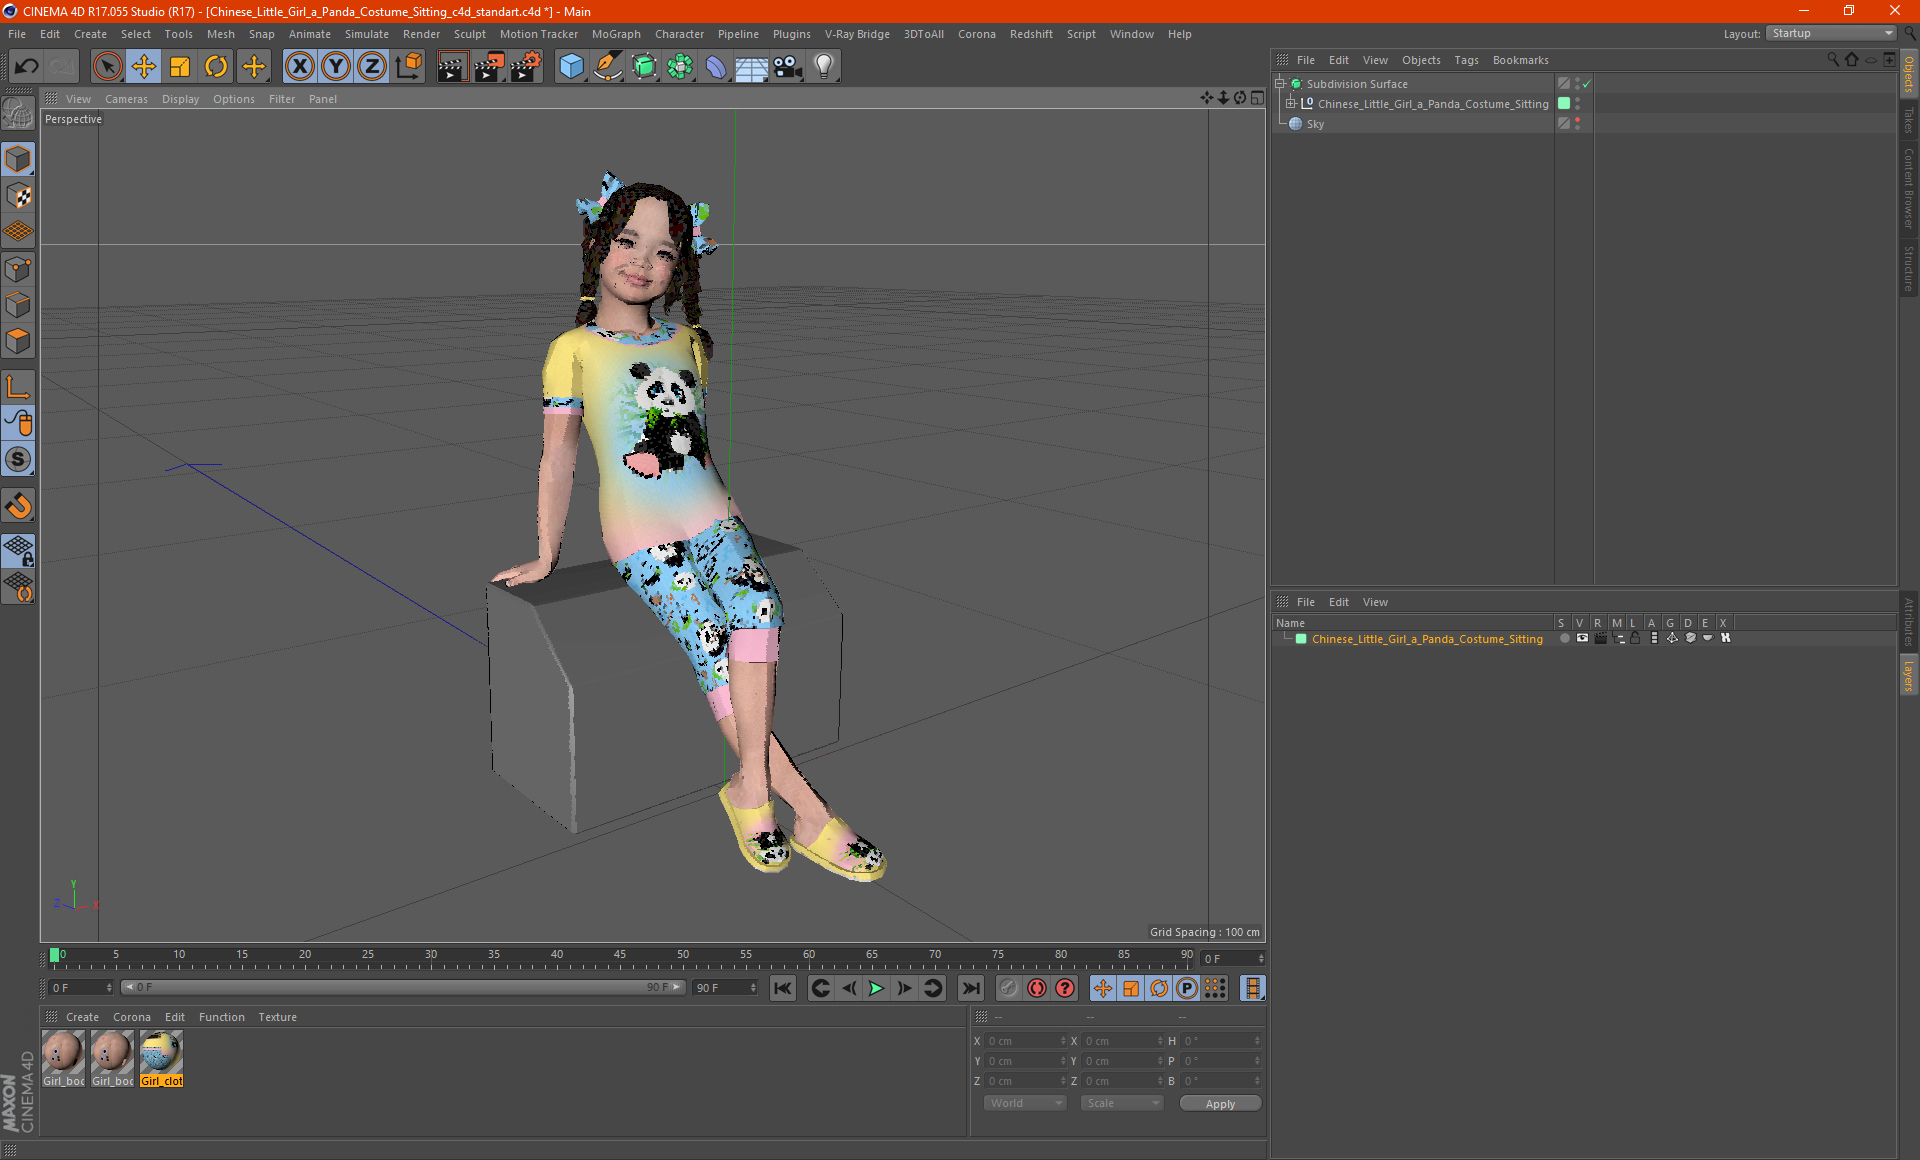Click layer color swatch of girl object

click(x=1301, y=639)
